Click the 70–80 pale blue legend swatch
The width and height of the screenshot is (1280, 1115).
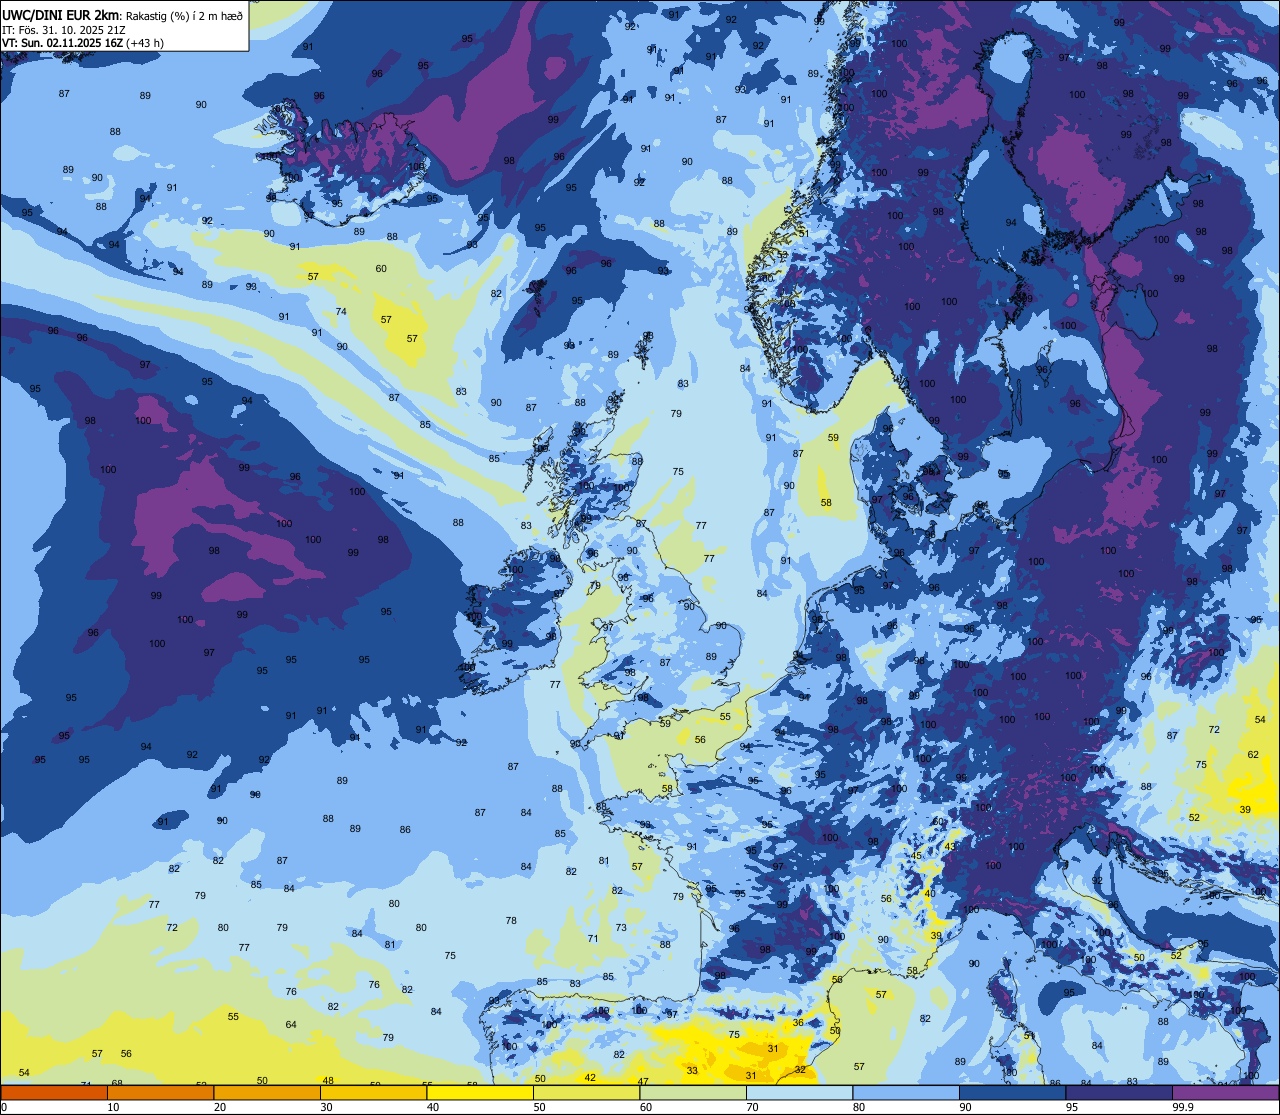coord(799,1093)
